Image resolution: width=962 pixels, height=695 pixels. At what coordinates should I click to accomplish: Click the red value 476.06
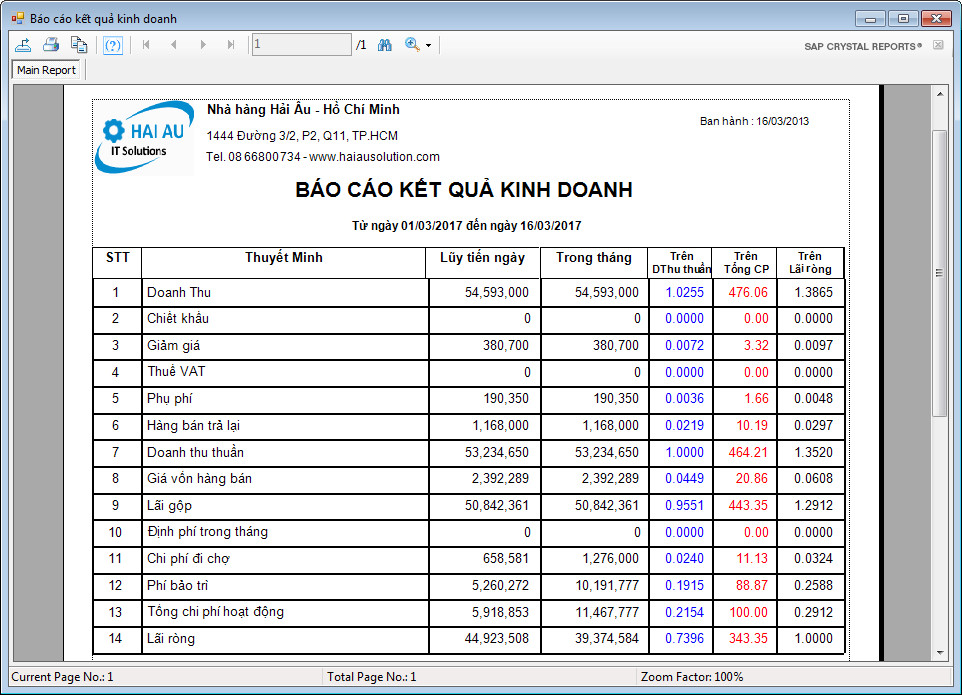click(748, 293)
